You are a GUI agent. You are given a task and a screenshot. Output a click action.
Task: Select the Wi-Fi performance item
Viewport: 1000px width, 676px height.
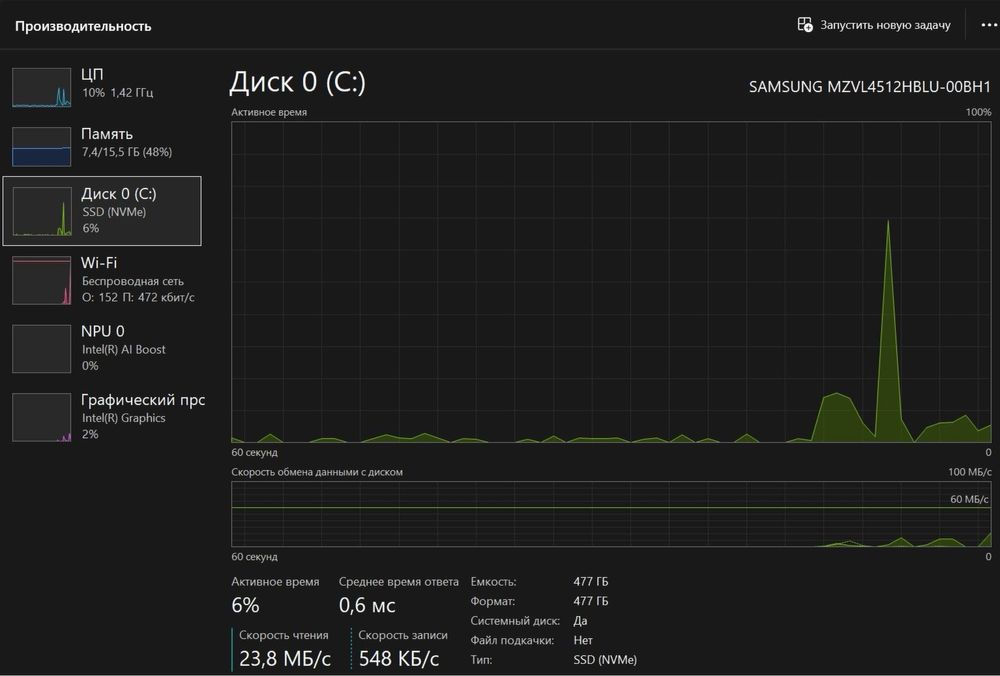(102, 280)
